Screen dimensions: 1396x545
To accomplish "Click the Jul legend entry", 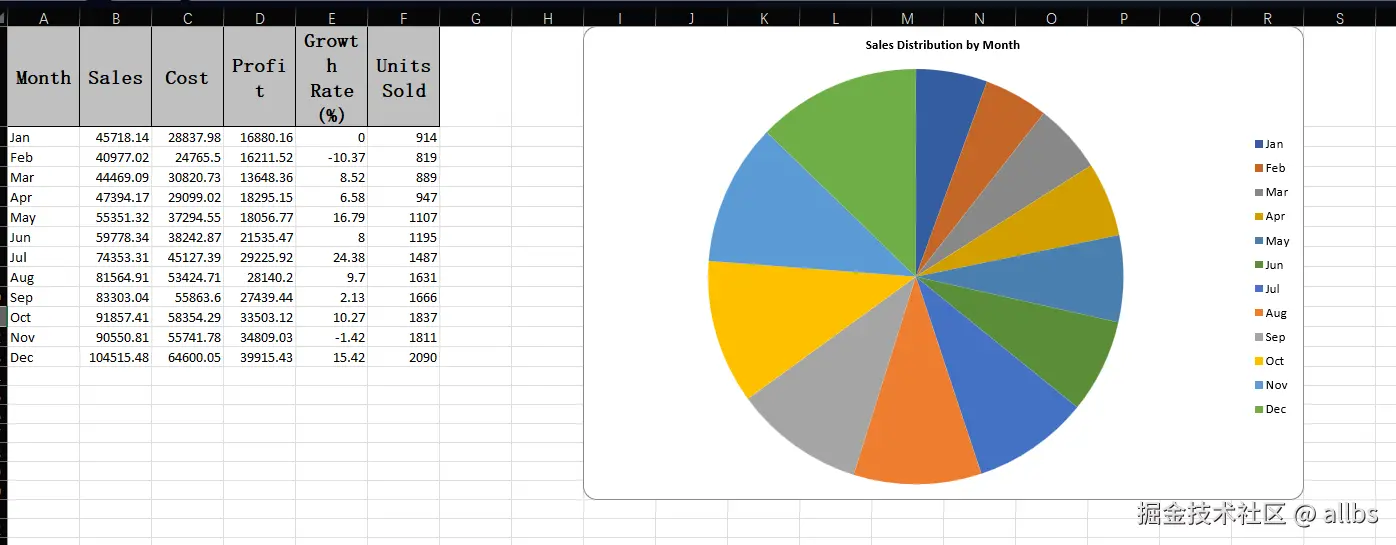I will click(1267, 289).
